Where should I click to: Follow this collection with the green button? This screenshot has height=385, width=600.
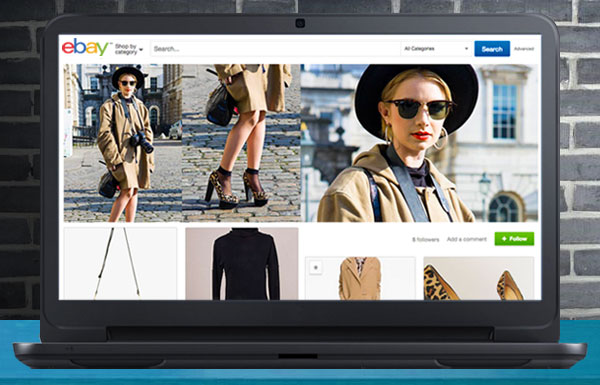pyautogui.click(x=514, y=239)
